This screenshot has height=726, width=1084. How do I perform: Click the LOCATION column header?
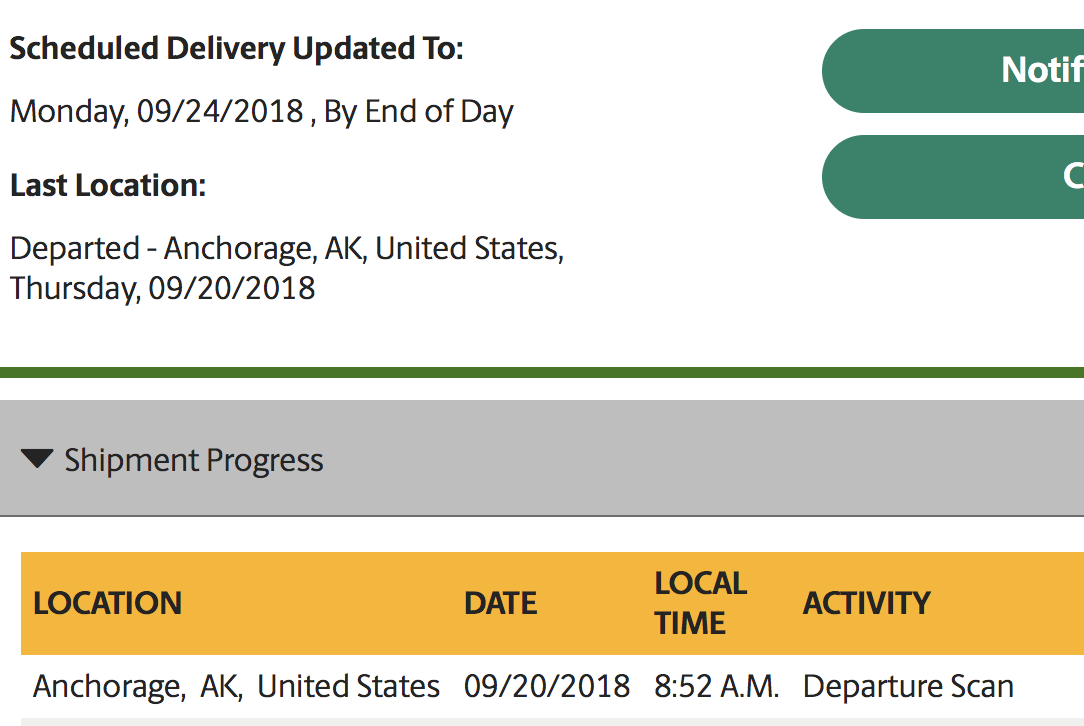click(x=108, y=603)
